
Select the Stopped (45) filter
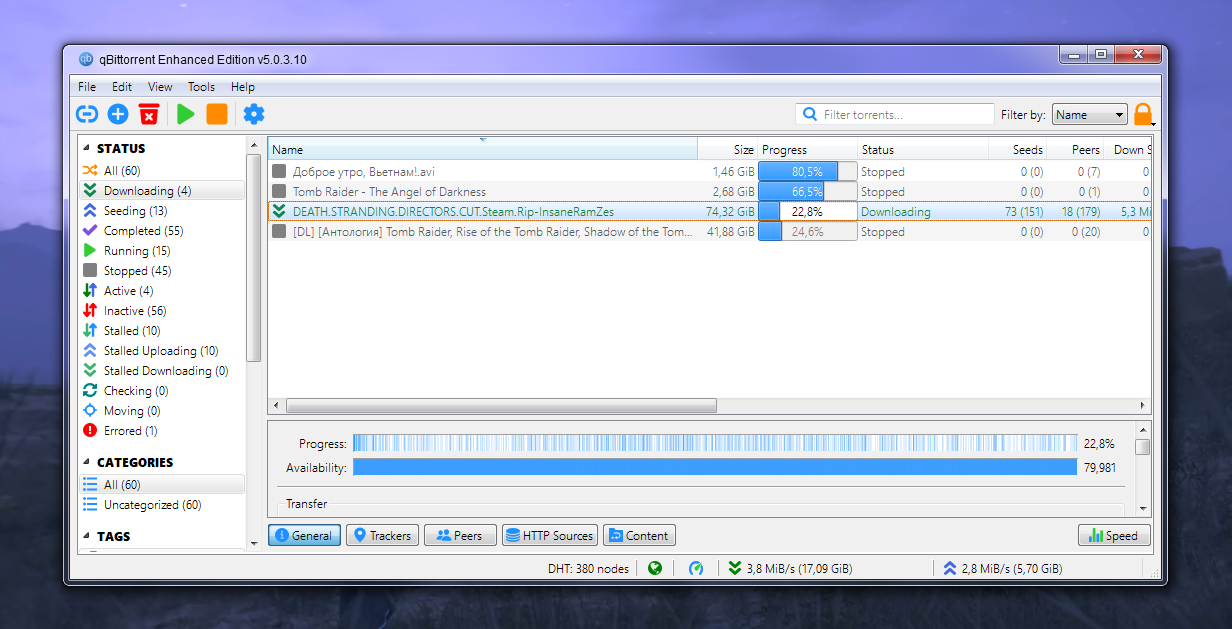pyautogui.click(x=161, y=271)
